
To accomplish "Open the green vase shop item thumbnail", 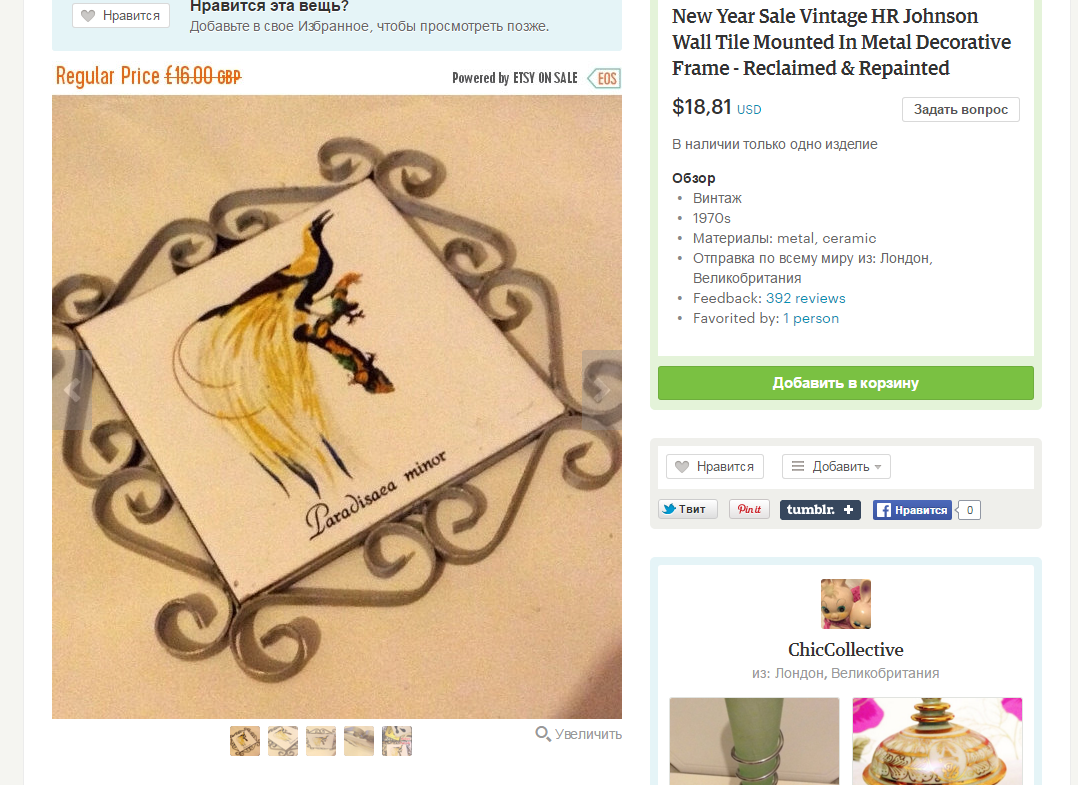I will pyautogui.click(x=754, y=741).
